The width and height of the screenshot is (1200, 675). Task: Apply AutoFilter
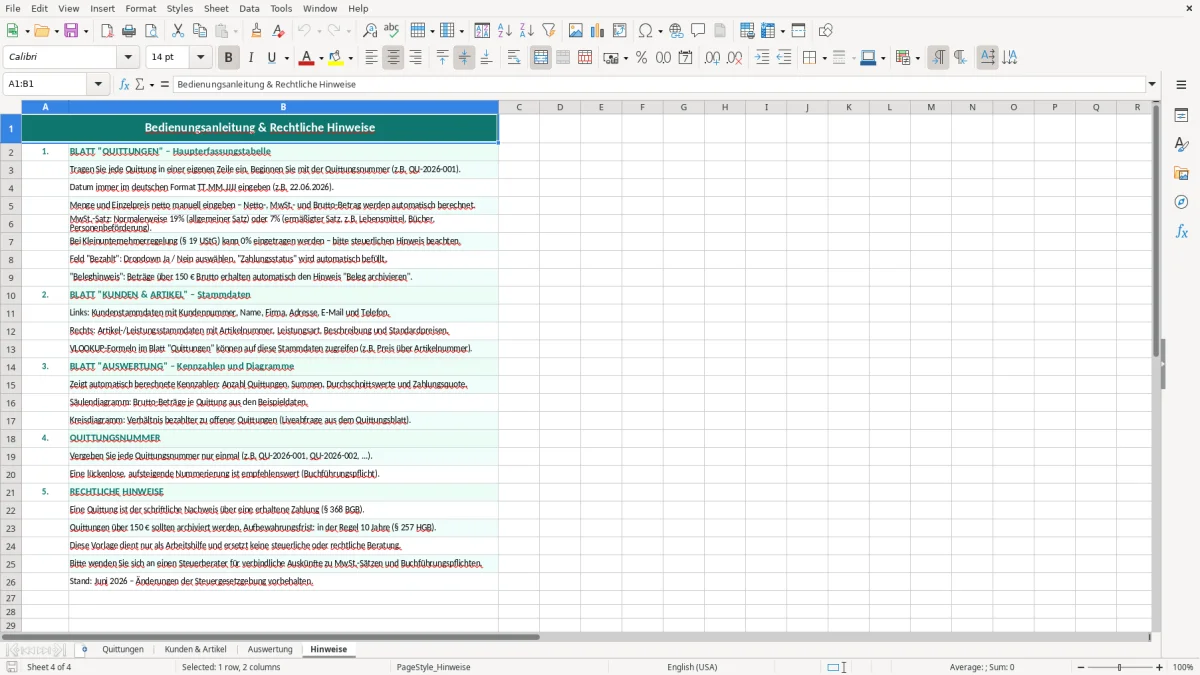tap(549, 31)
